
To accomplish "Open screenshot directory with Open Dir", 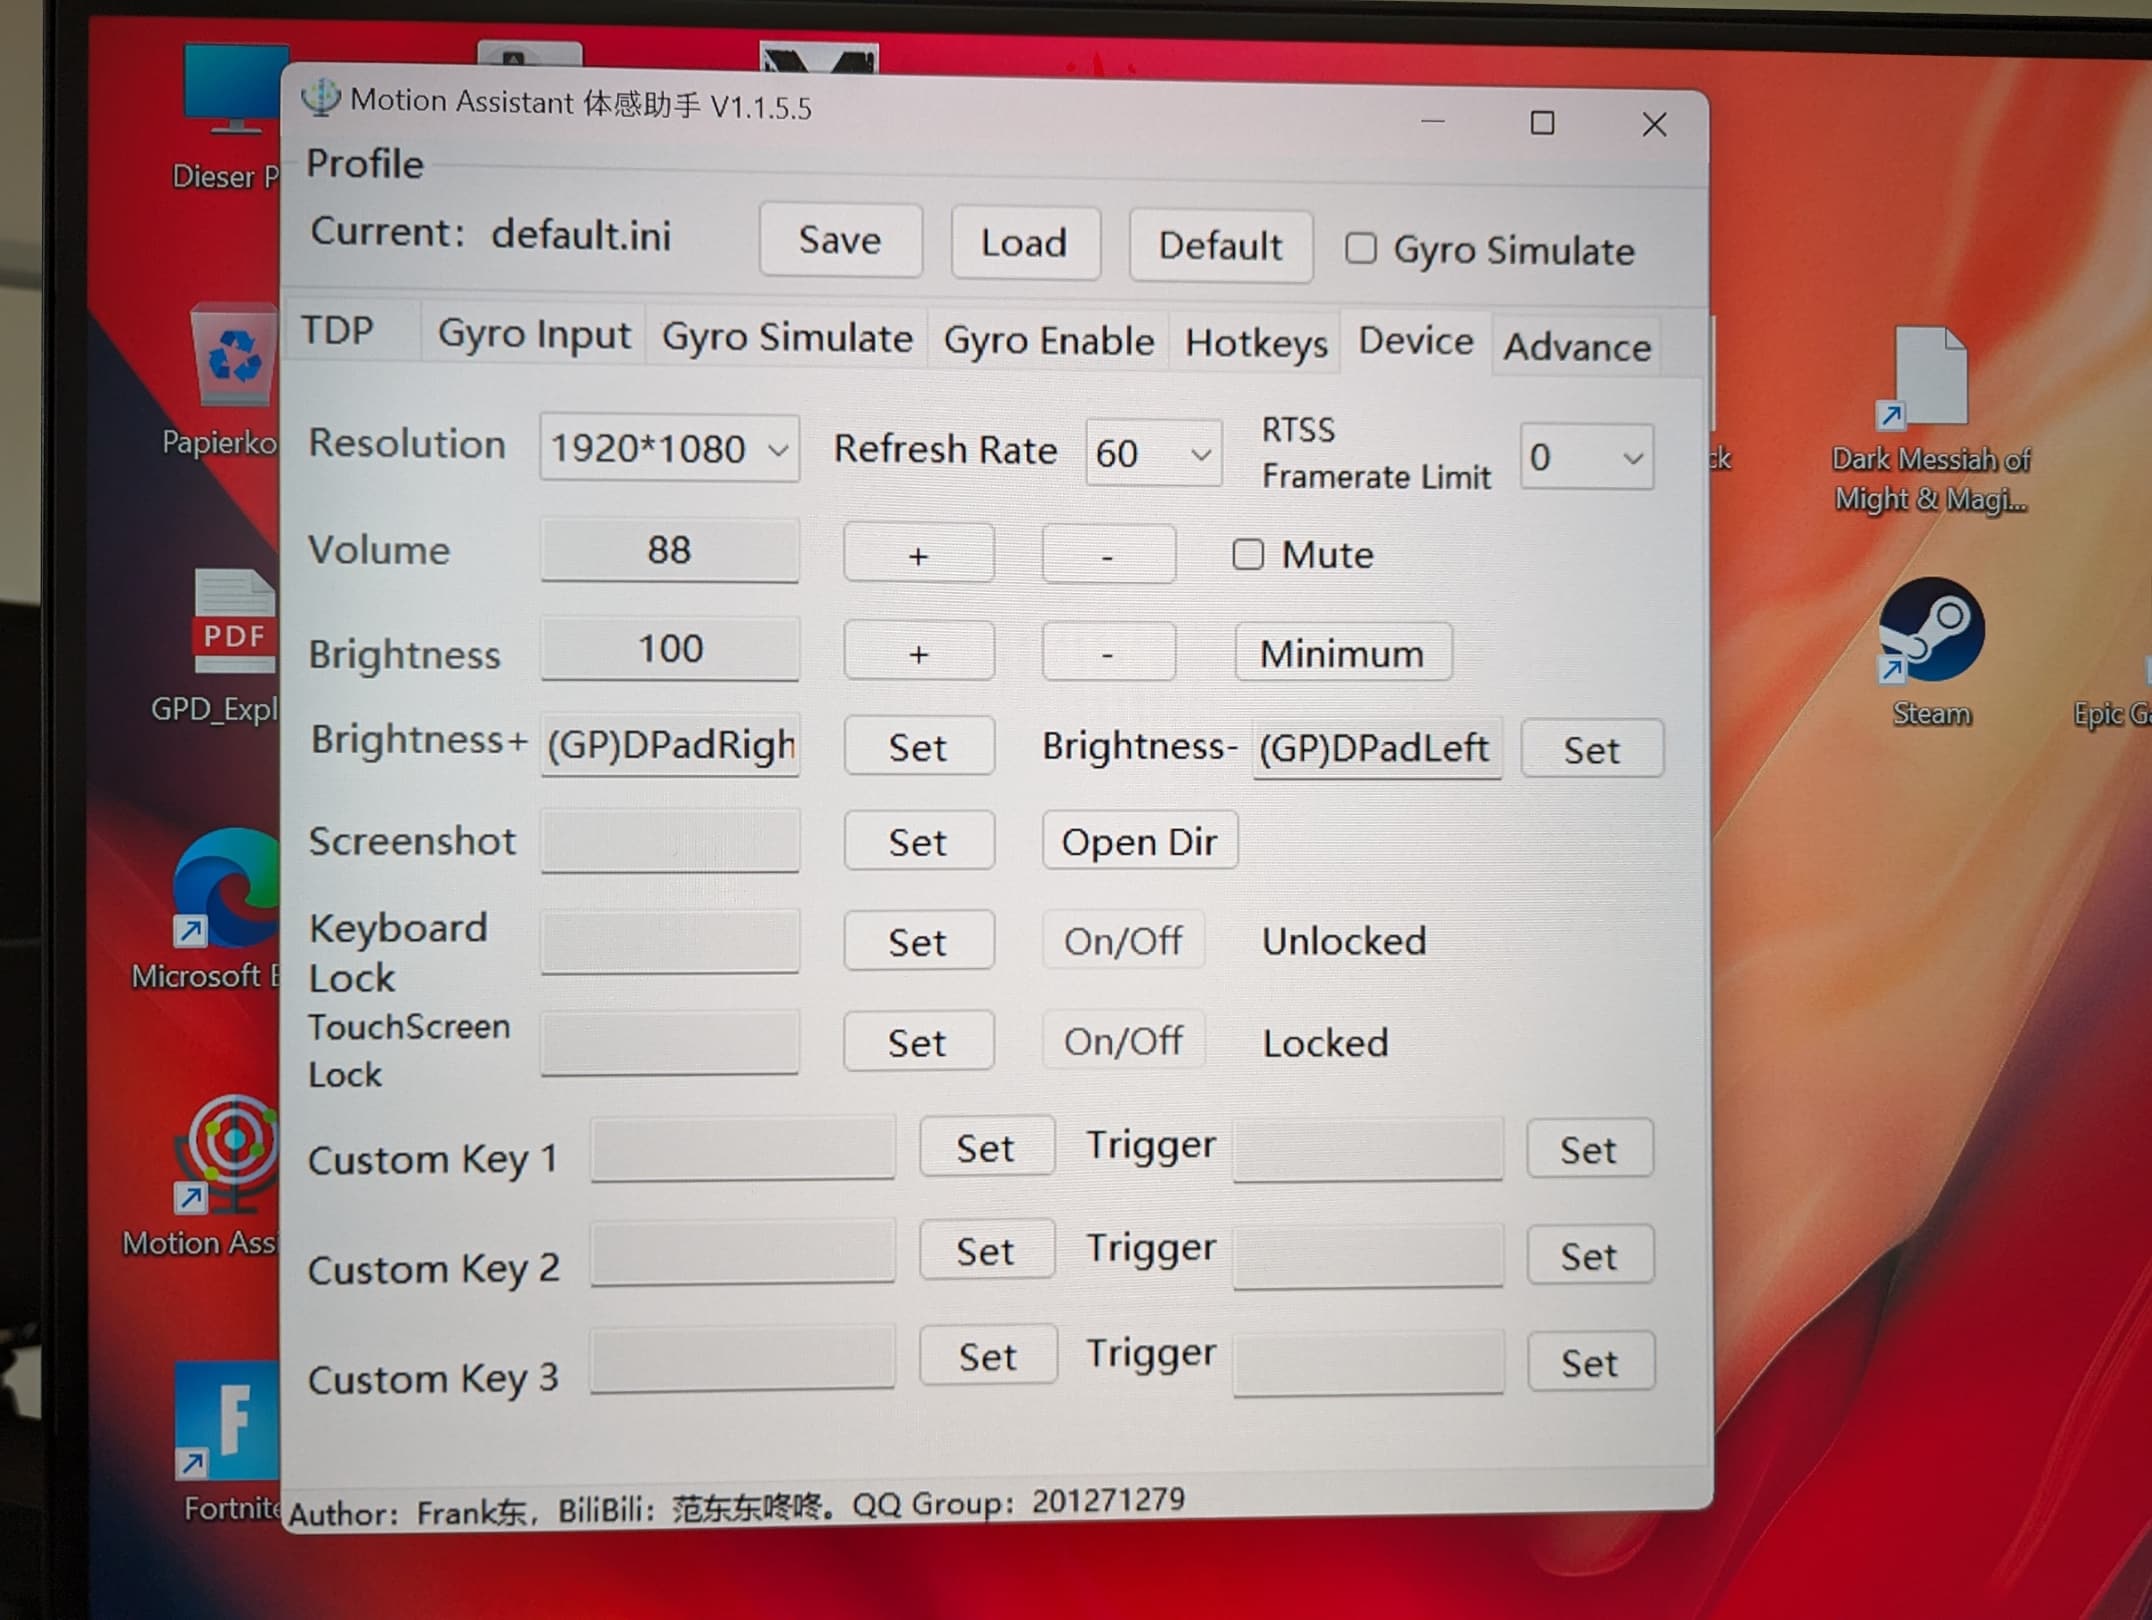I will pos(1139,841).
